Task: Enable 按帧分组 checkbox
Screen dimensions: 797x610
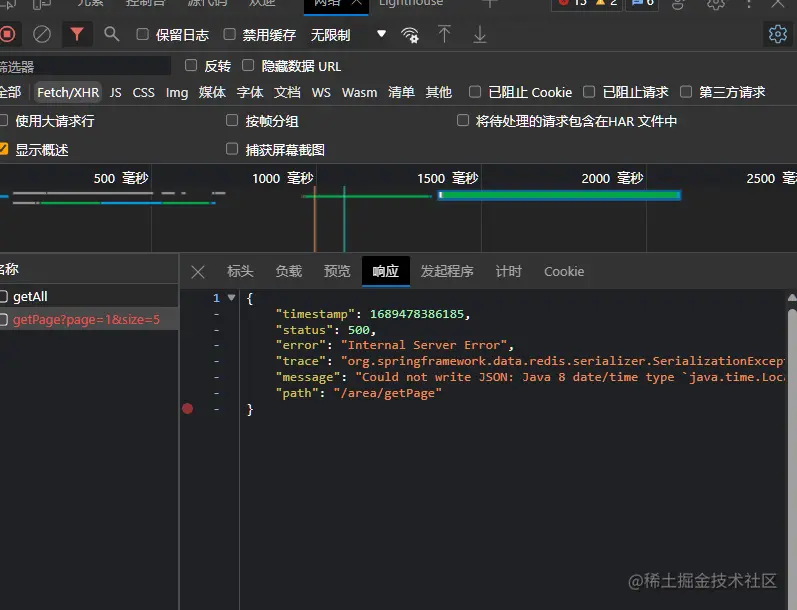Action: (x=232, y=120)
